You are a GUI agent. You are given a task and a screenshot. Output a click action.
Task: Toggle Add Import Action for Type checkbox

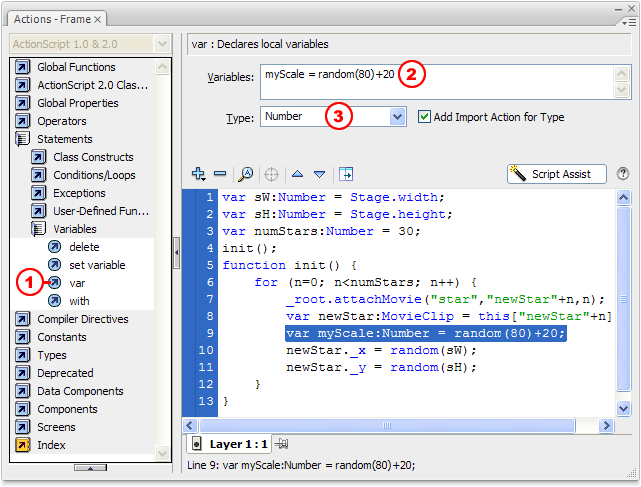[x=424, y=117]
